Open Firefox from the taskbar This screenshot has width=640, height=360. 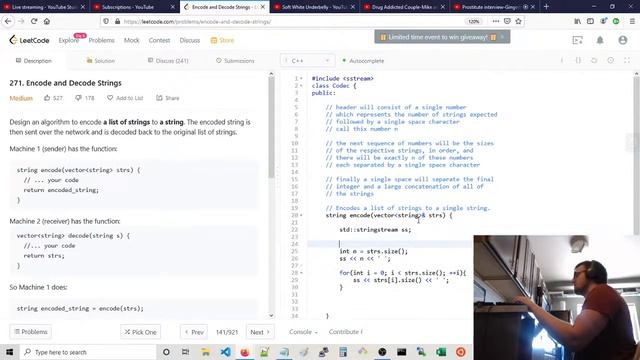pyautogui.click(x=245, y=352)
